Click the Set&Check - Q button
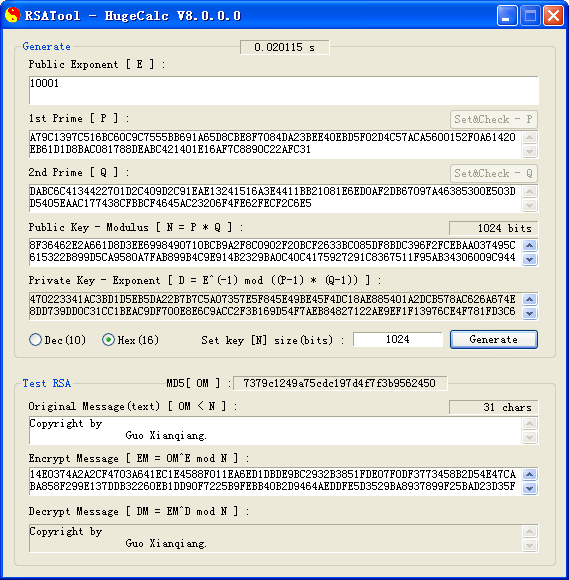The width and height of the screenshot is (569, 580). coord(494,173)
